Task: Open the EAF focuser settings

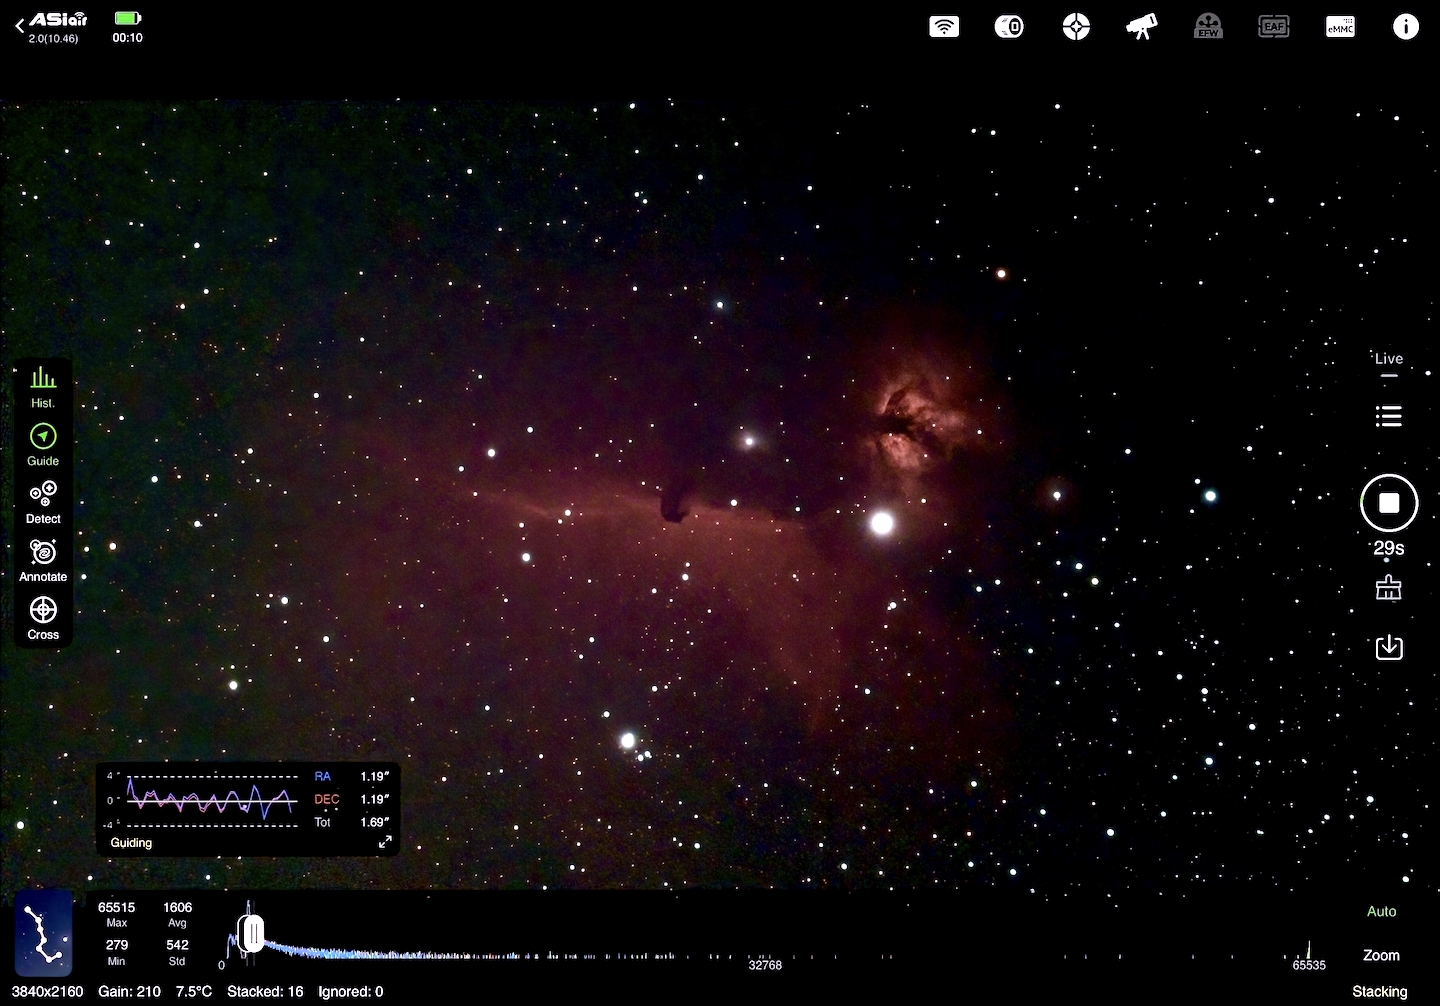Action: [x=1274, y=27]
